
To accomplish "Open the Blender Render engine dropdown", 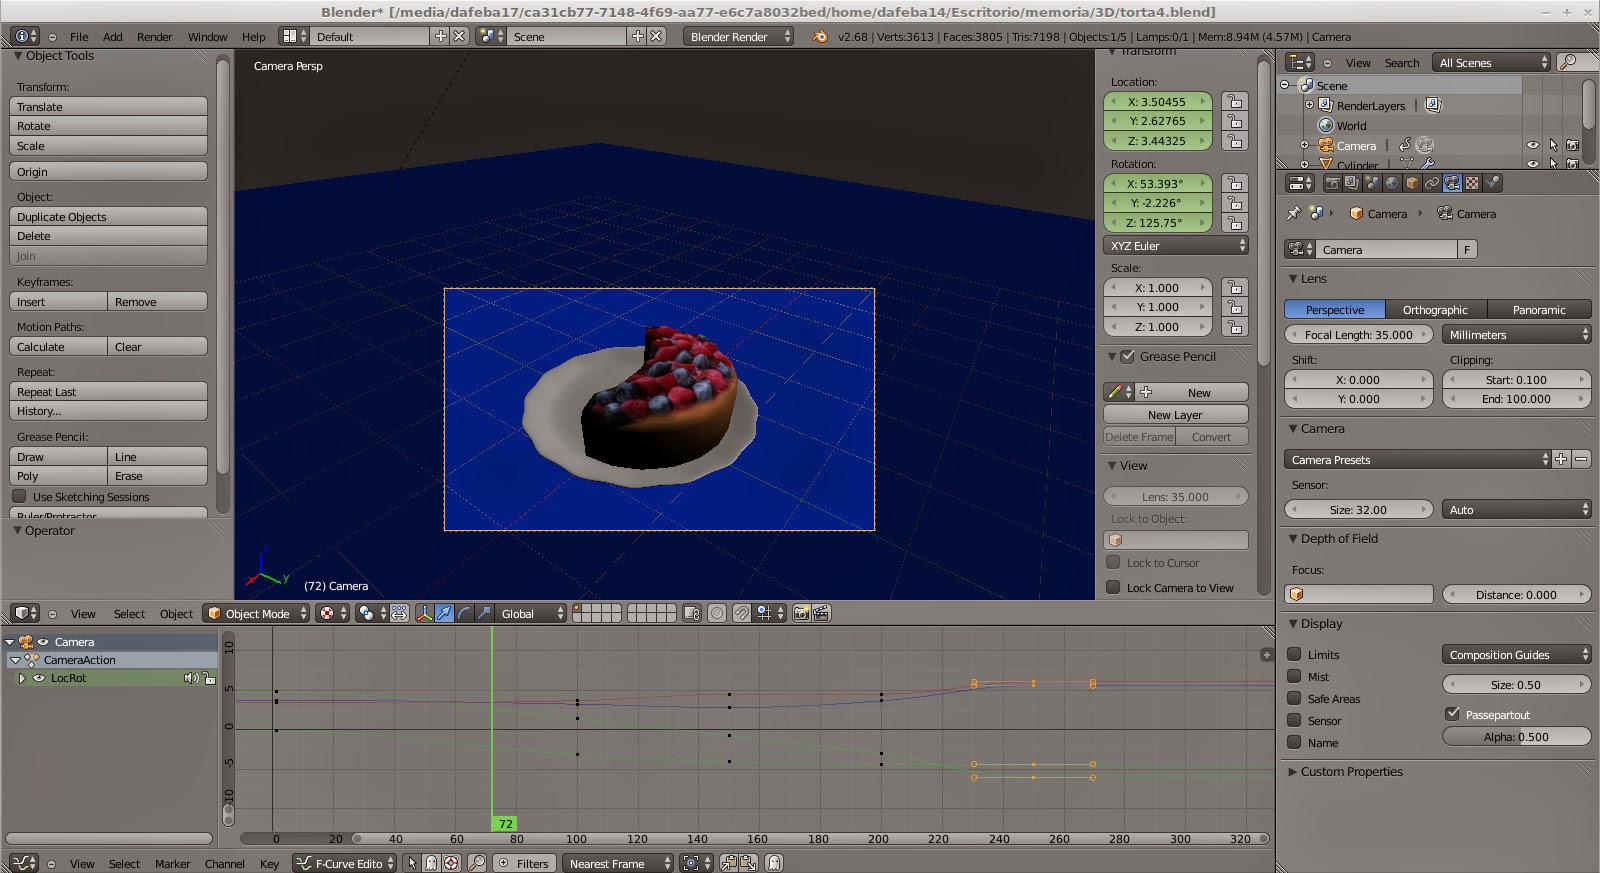I will tap(738, 36).
